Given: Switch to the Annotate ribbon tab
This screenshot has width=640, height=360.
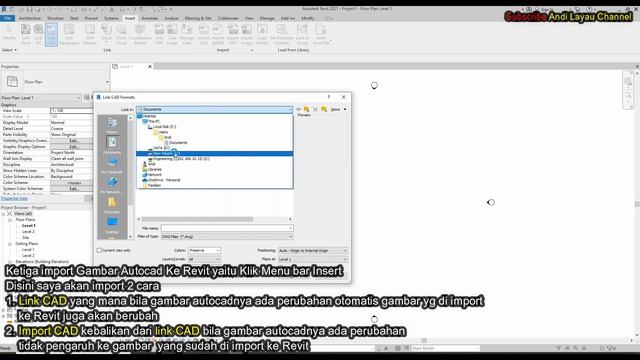Looking at the screenshot, I should pos(149,18).
